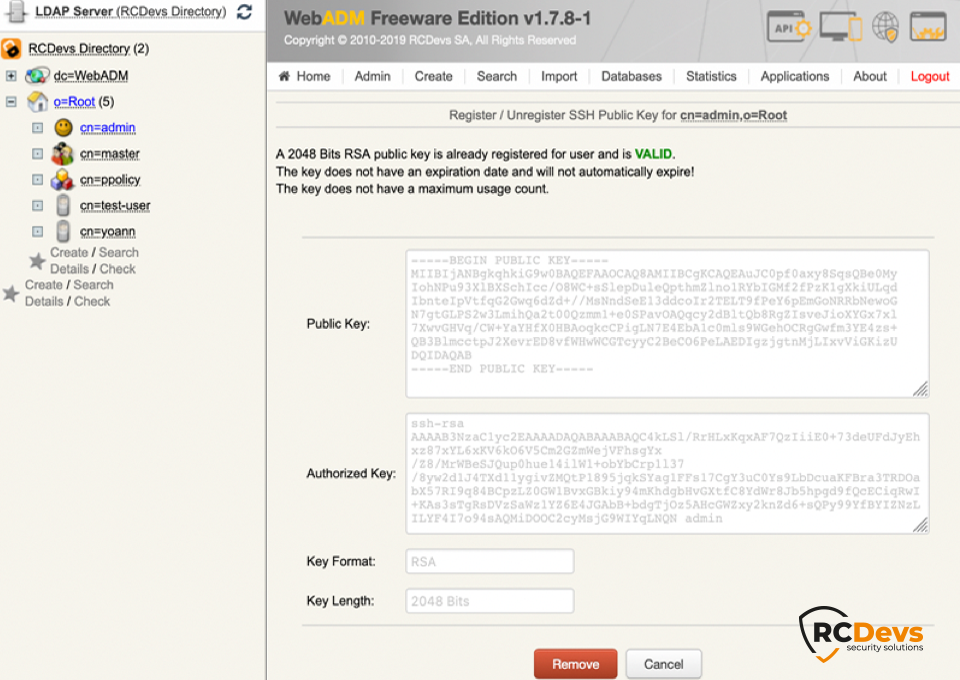Click the Cancel button
The width and height of the screenshot is (960, 680).
pyautogui.click(x=664, y=664)
